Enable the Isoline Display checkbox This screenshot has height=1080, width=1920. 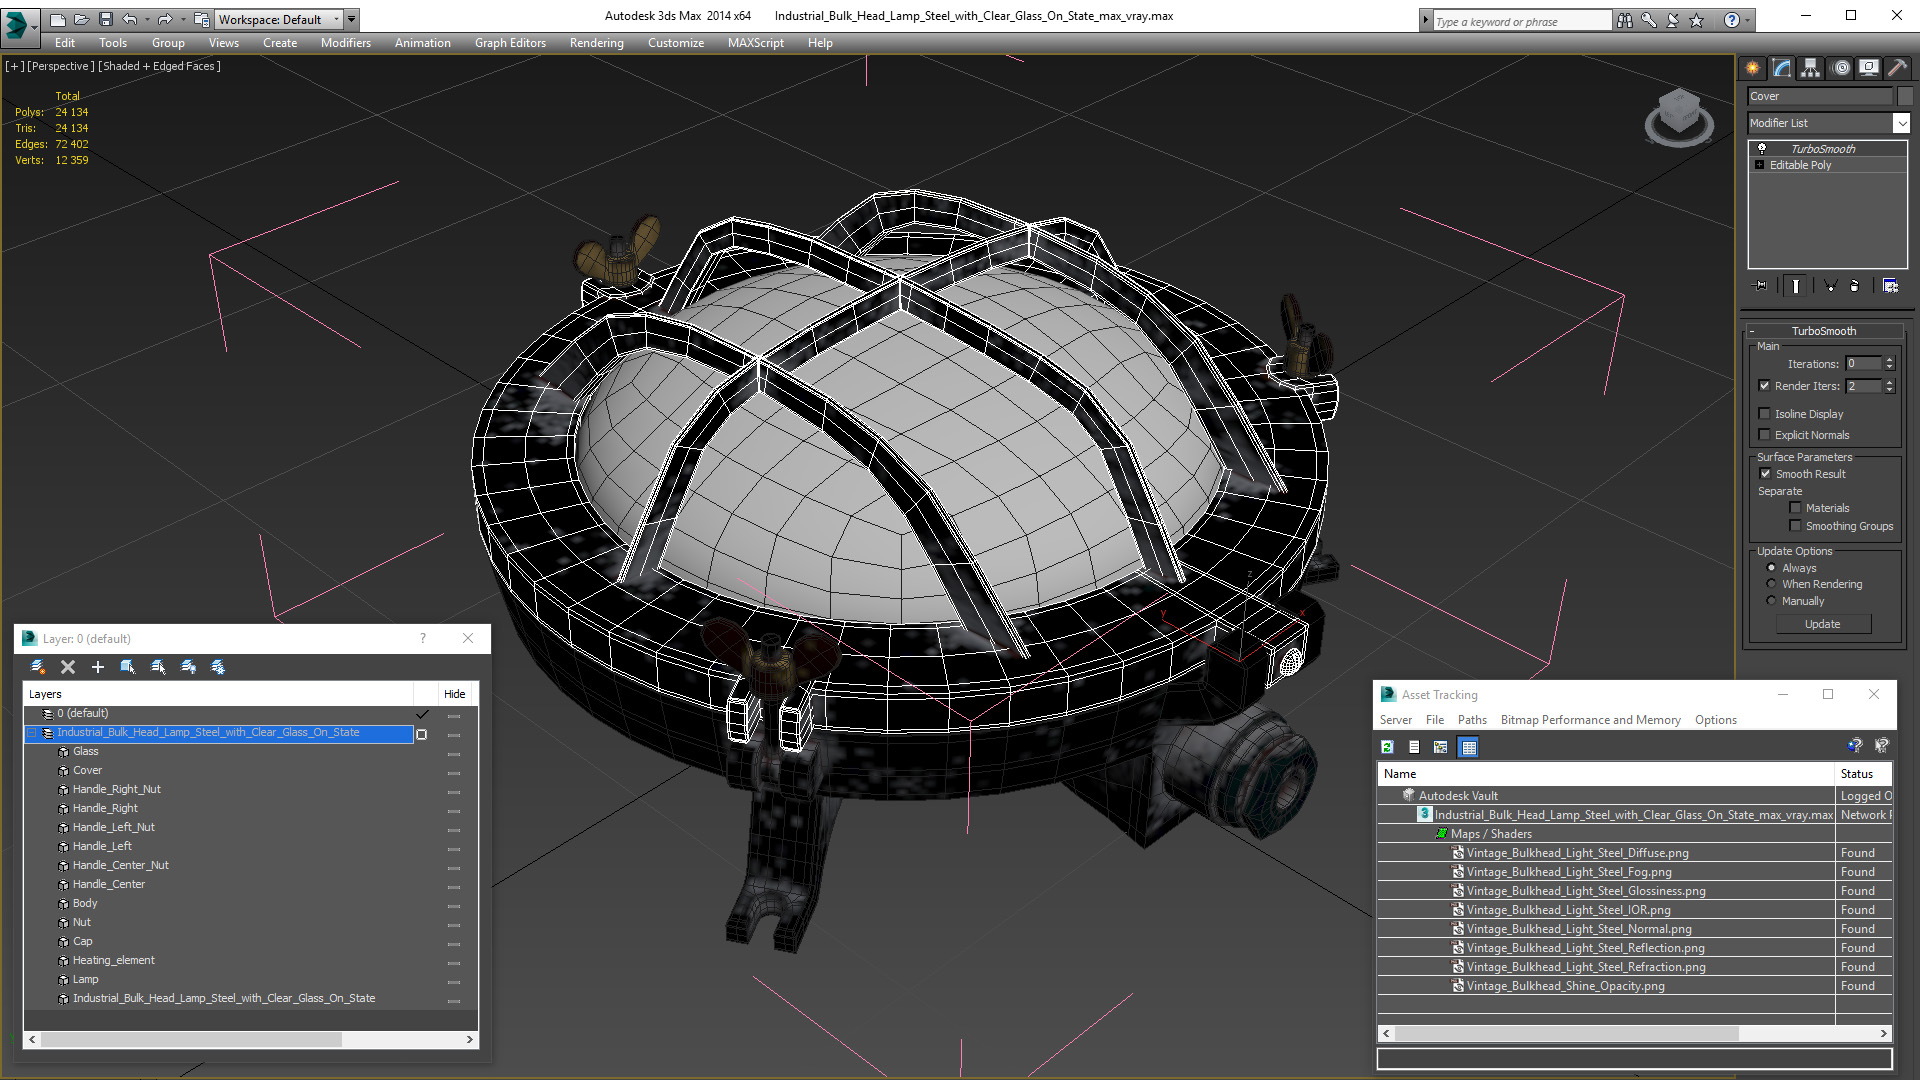1765,414
